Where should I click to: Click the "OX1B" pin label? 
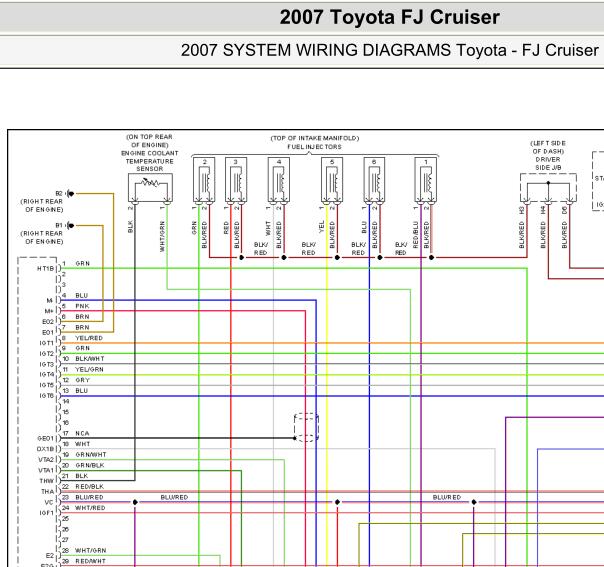[45, 449]
